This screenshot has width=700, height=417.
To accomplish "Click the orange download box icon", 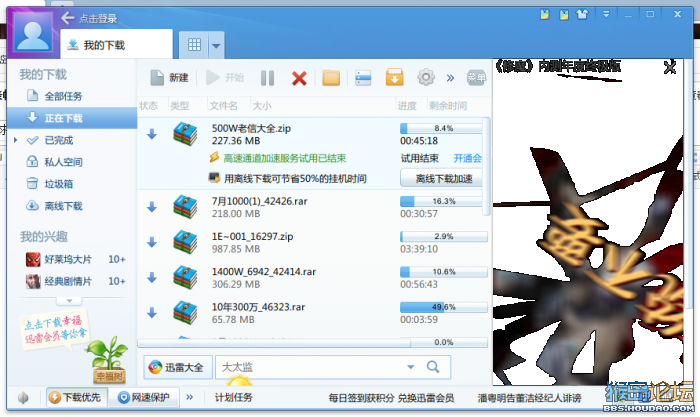I will pos(395,77).
